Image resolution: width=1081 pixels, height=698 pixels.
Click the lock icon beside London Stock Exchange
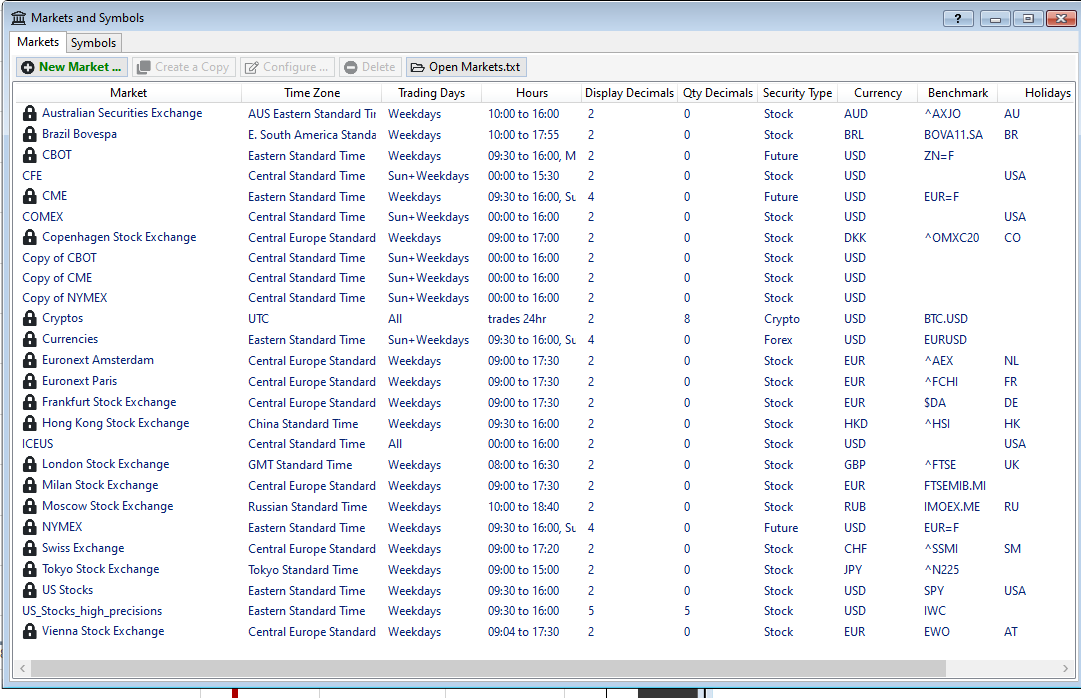click(x=30, y=464)
